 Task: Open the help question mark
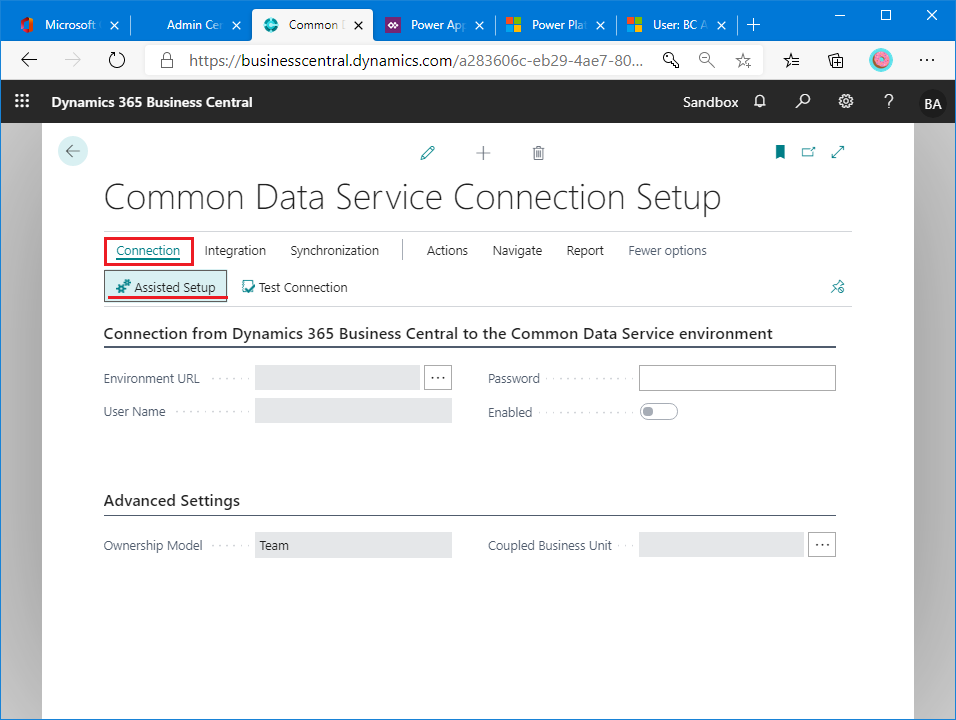[x=888, y=101]
